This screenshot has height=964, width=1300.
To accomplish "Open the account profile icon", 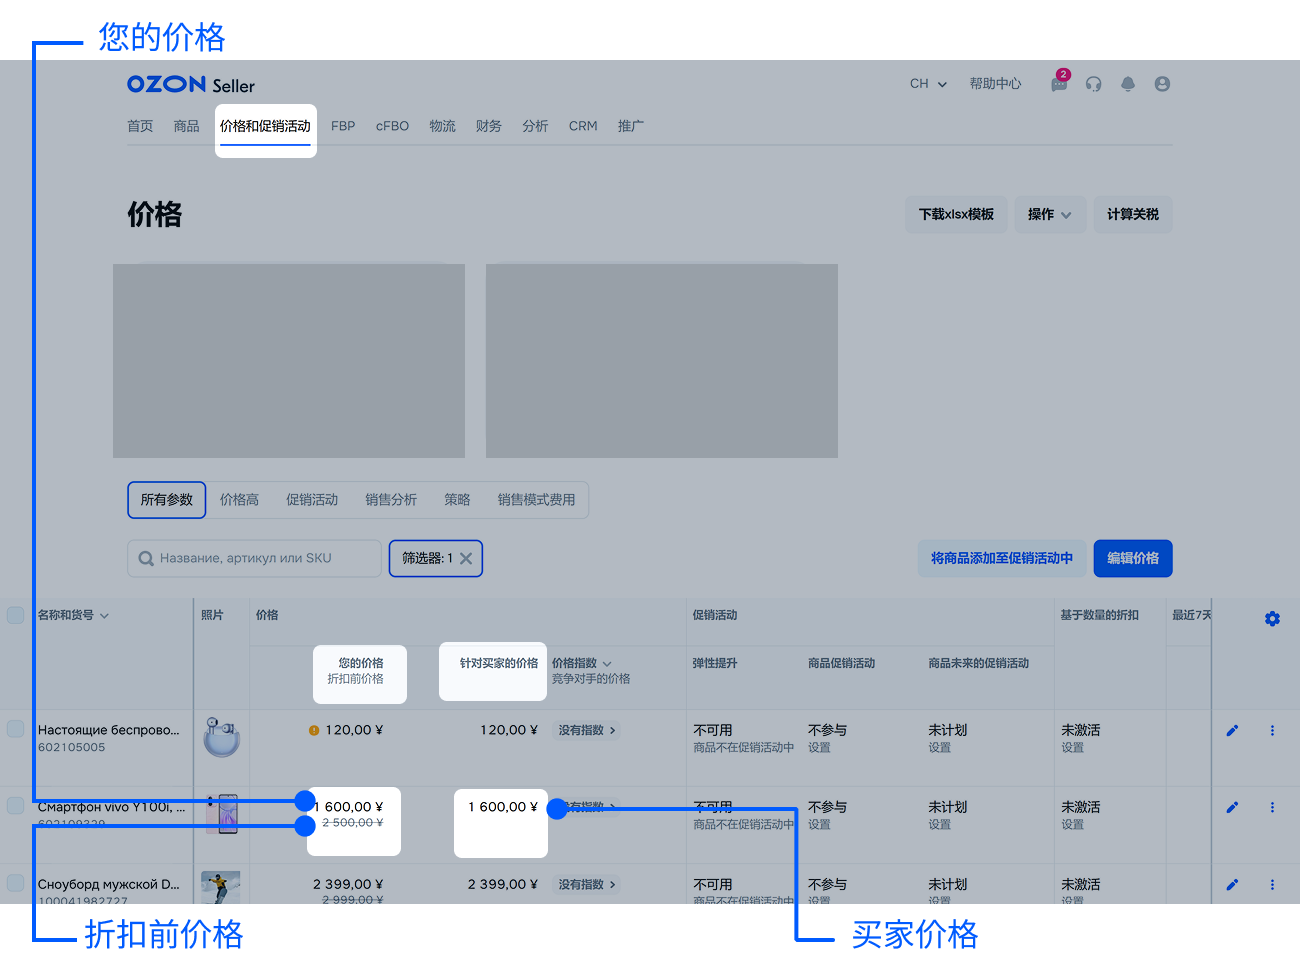I will [x=1162, y=84].
